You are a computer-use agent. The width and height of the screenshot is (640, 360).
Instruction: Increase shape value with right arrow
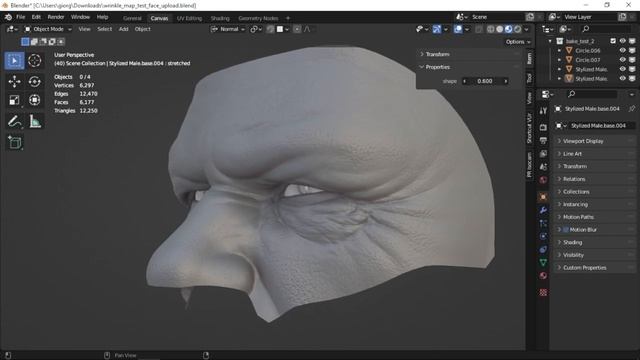[506, 81]
